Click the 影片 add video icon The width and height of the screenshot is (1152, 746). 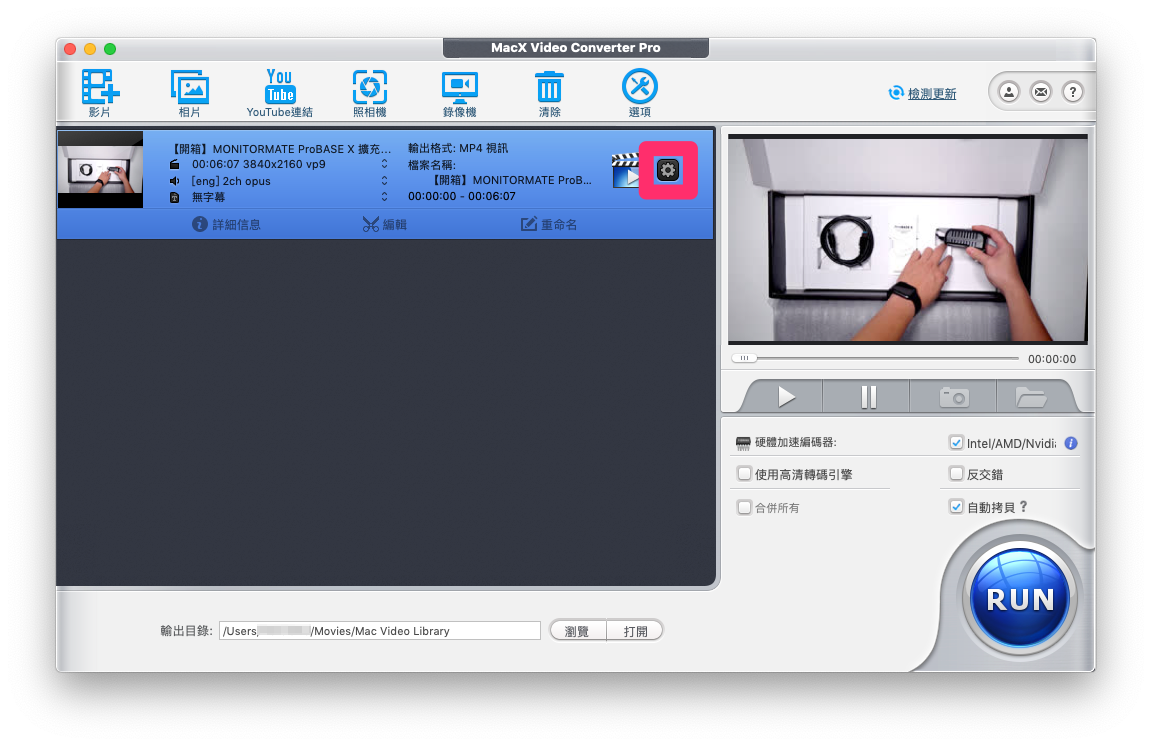[x=100, y=87]
